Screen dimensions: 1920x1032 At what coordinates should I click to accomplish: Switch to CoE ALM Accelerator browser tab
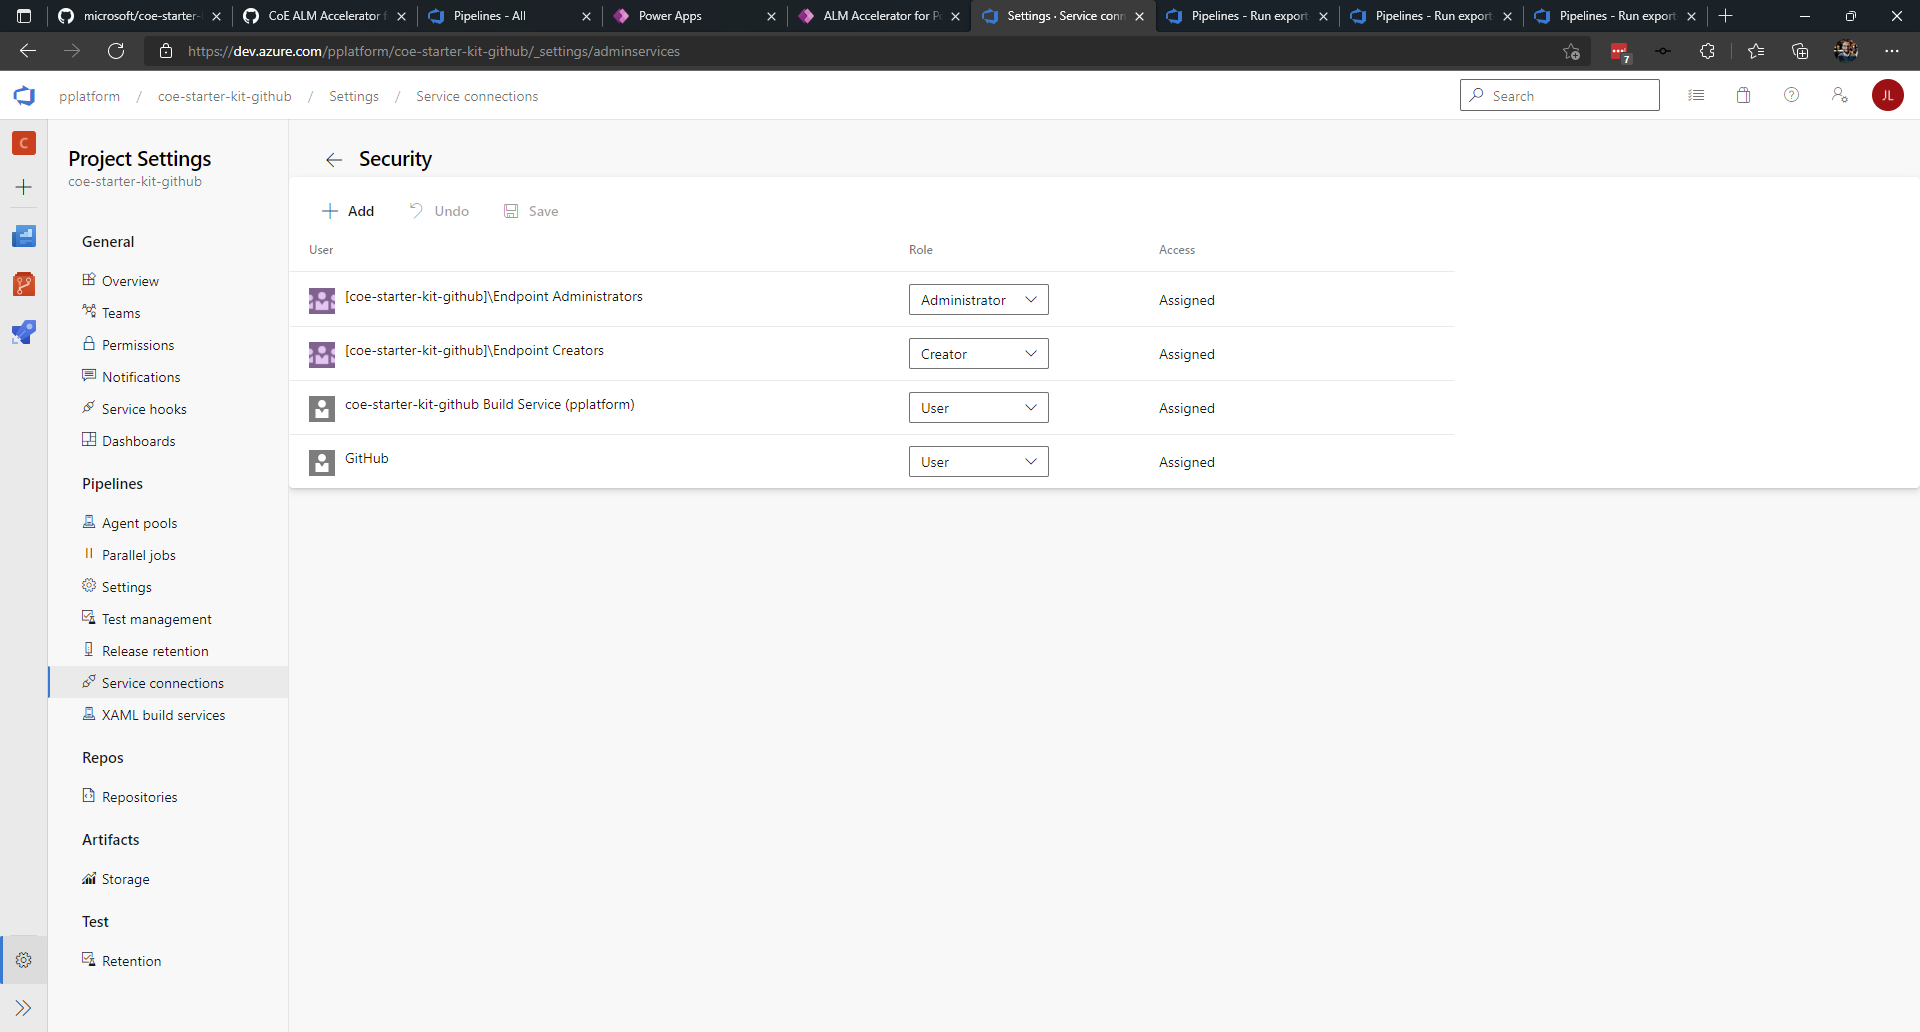pos(324,16)
